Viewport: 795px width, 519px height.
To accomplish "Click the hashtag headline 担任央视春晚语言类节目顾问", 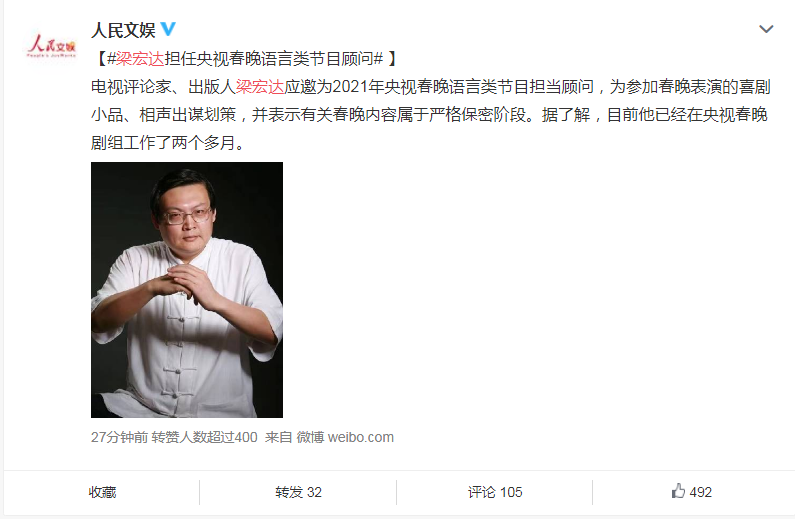I will point(269,59).
